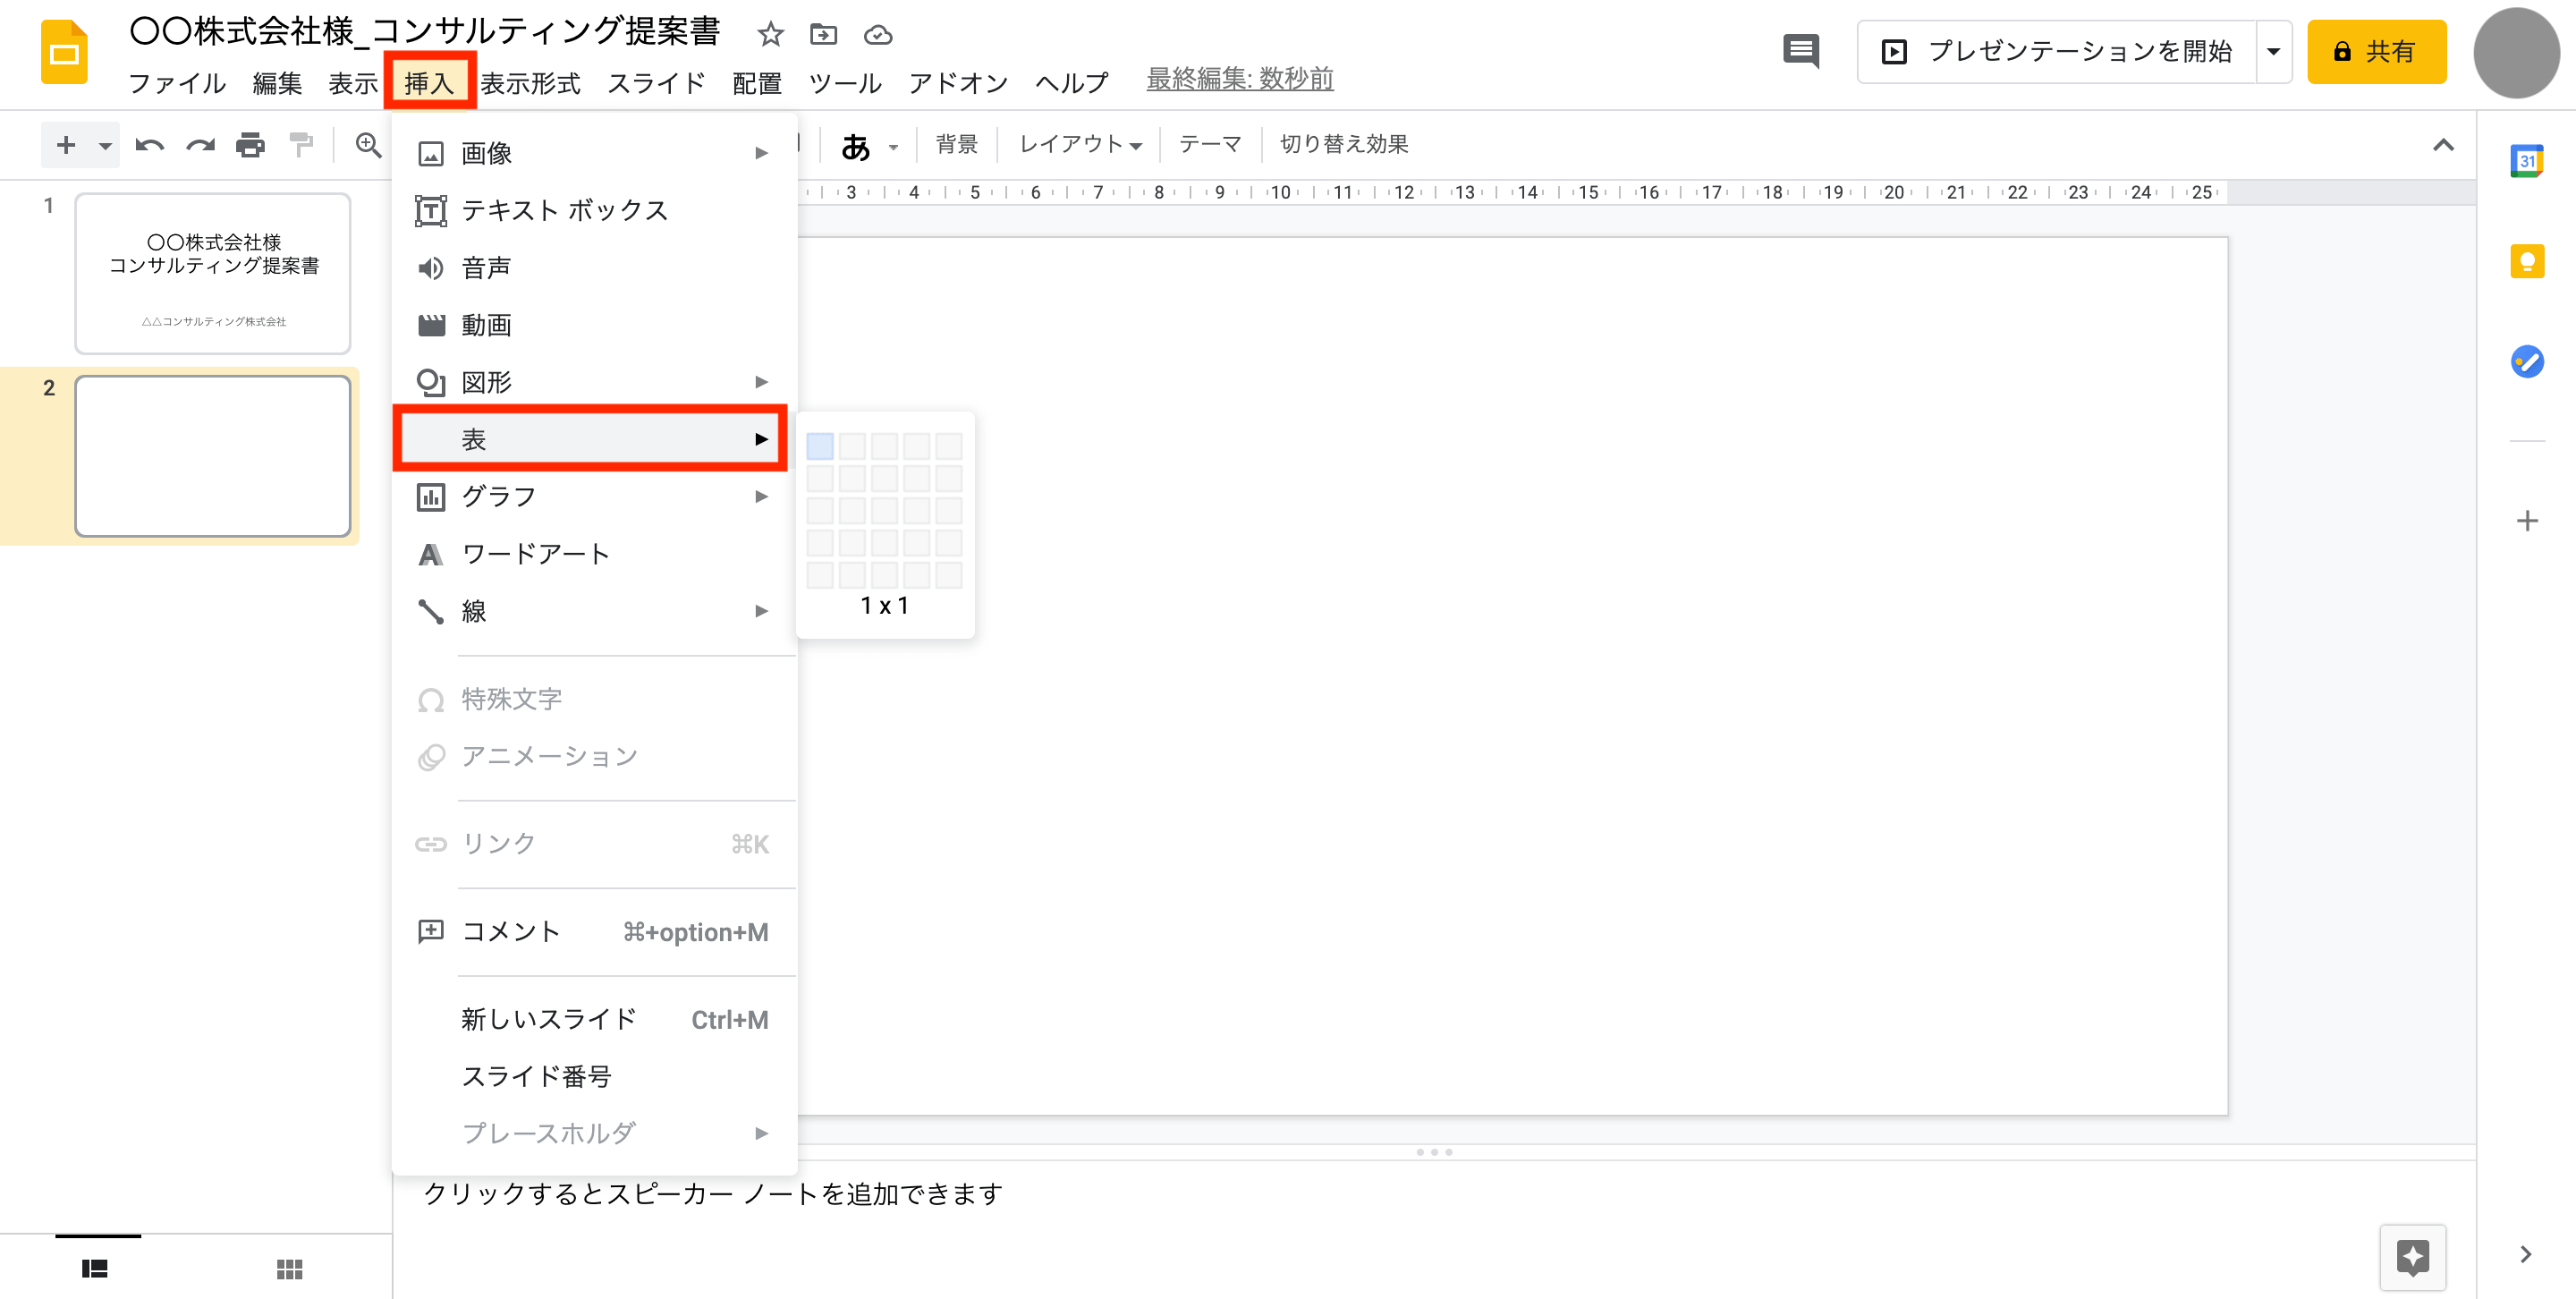Select blank slide 2 thumbnail
Viewport: 2576px width, 1299px height.
[213, 456]
